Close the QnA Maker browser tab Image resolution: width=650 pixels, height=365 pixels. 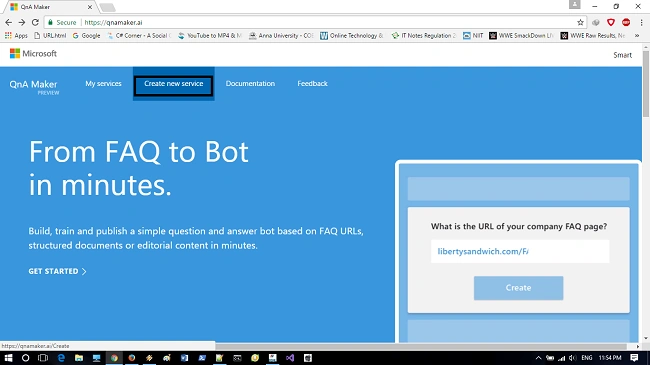click(90, 7)
